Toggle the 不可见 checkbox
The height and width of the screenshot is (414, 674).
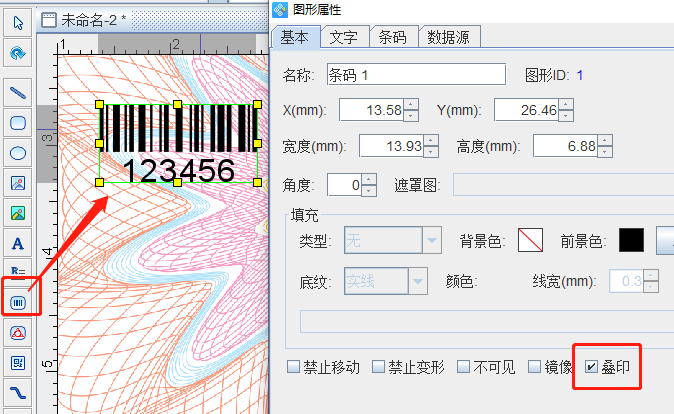point(463,367)
